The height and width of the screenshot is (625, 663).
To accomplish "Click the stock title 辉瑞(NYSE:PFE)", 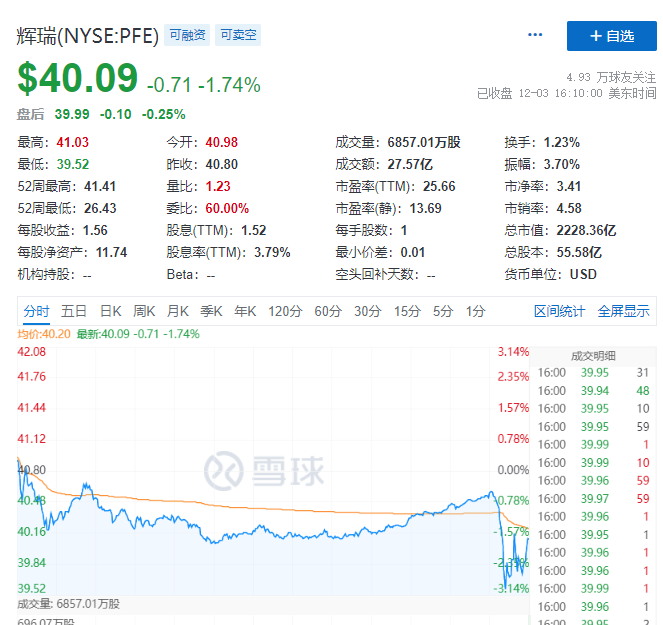I will (88, 36).
